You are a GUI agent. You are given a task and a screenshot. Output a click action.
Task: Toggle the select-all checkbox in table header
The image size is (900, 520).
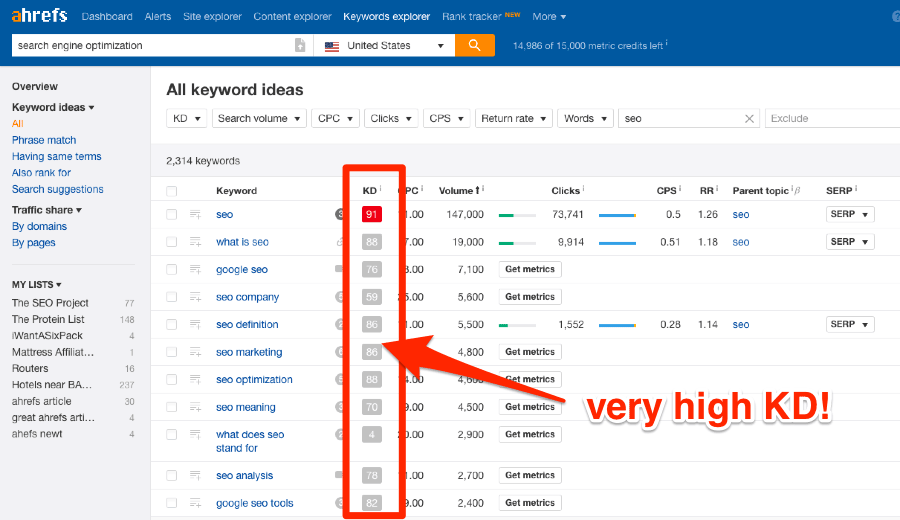pos(172,191)
